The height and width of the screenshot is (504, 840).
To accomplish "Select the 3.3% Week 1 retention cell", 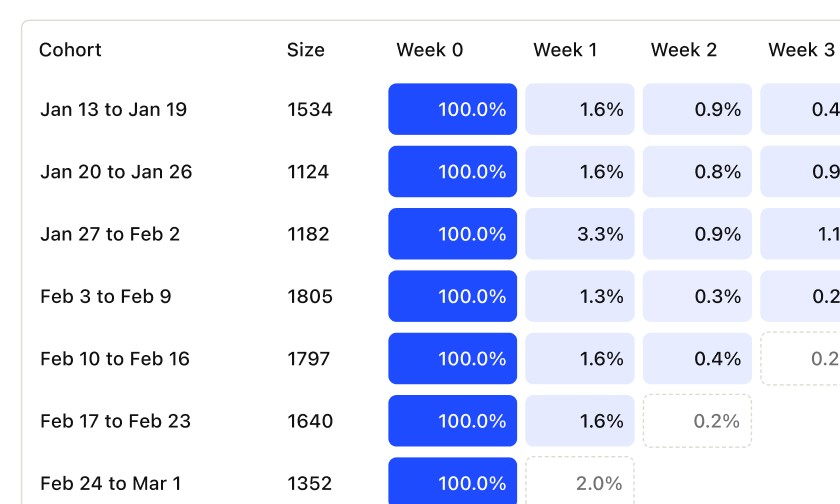I will tap(580, 234).
